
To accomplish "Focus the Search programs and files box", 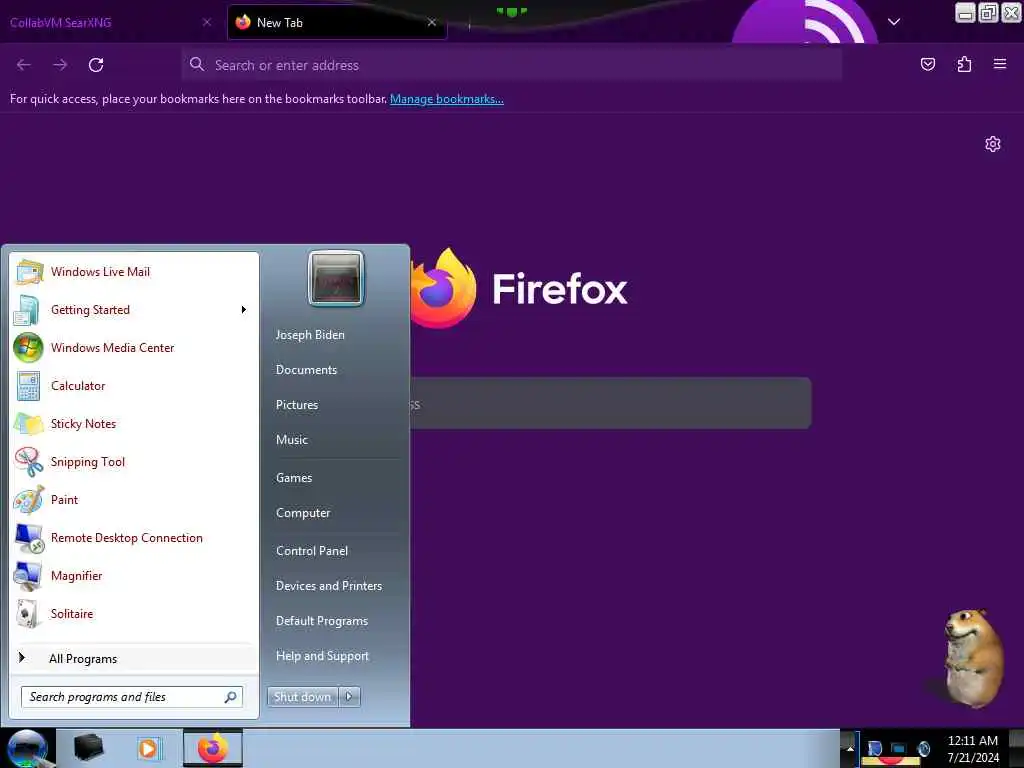I will pos(131,697).
